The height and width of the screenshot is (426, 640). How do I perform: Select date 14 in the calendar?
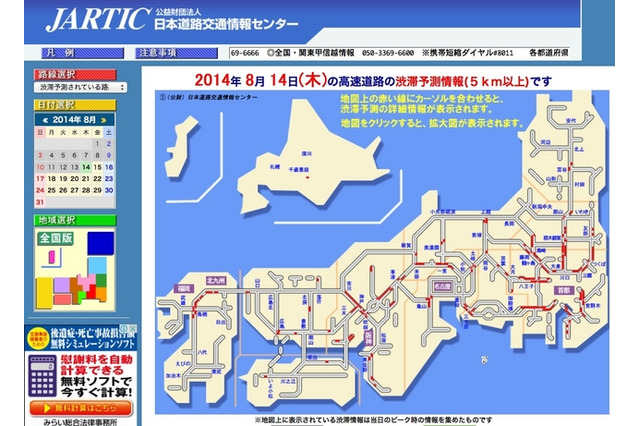pyautogui.click(x=86, y=167)
